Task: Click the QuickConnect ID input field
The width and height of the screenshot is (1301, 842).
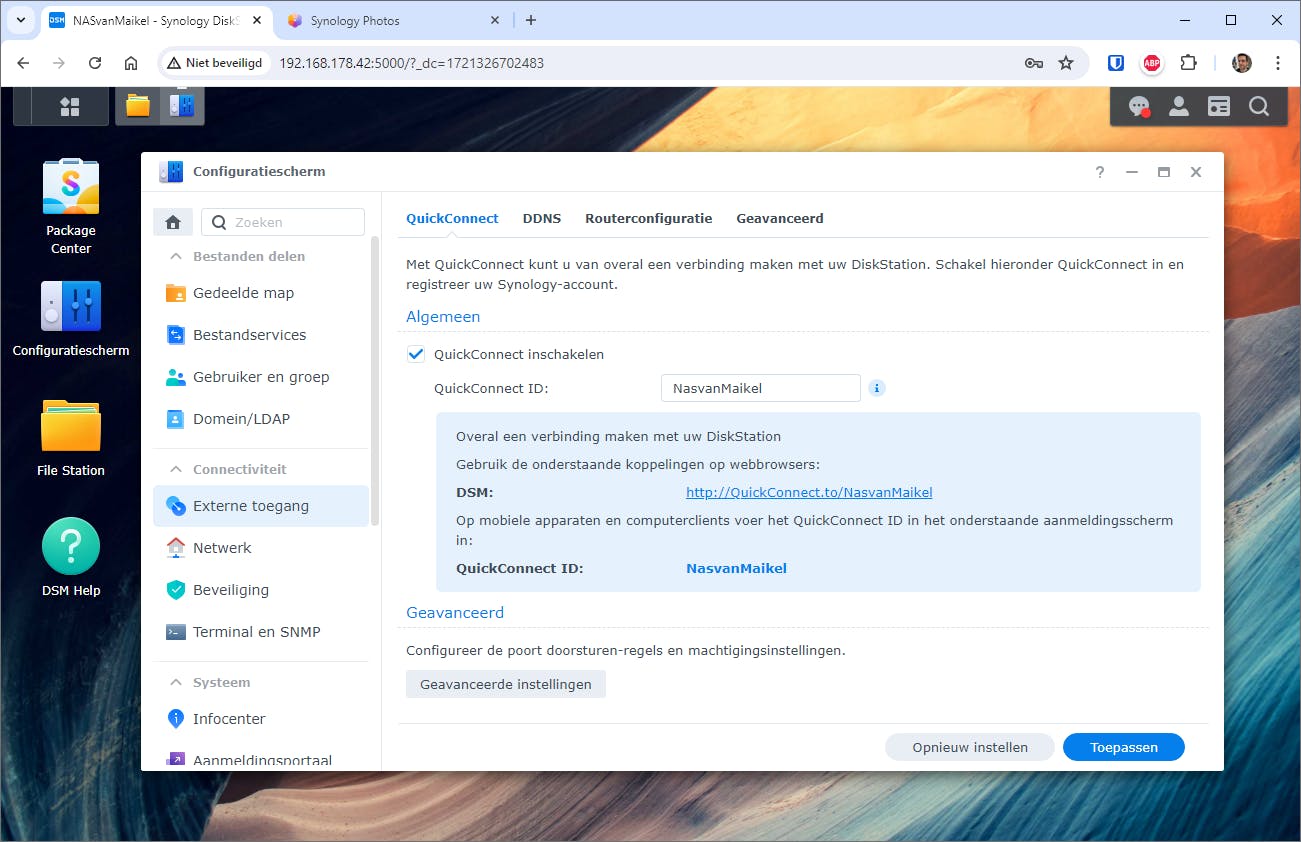Action: [761, 388]
